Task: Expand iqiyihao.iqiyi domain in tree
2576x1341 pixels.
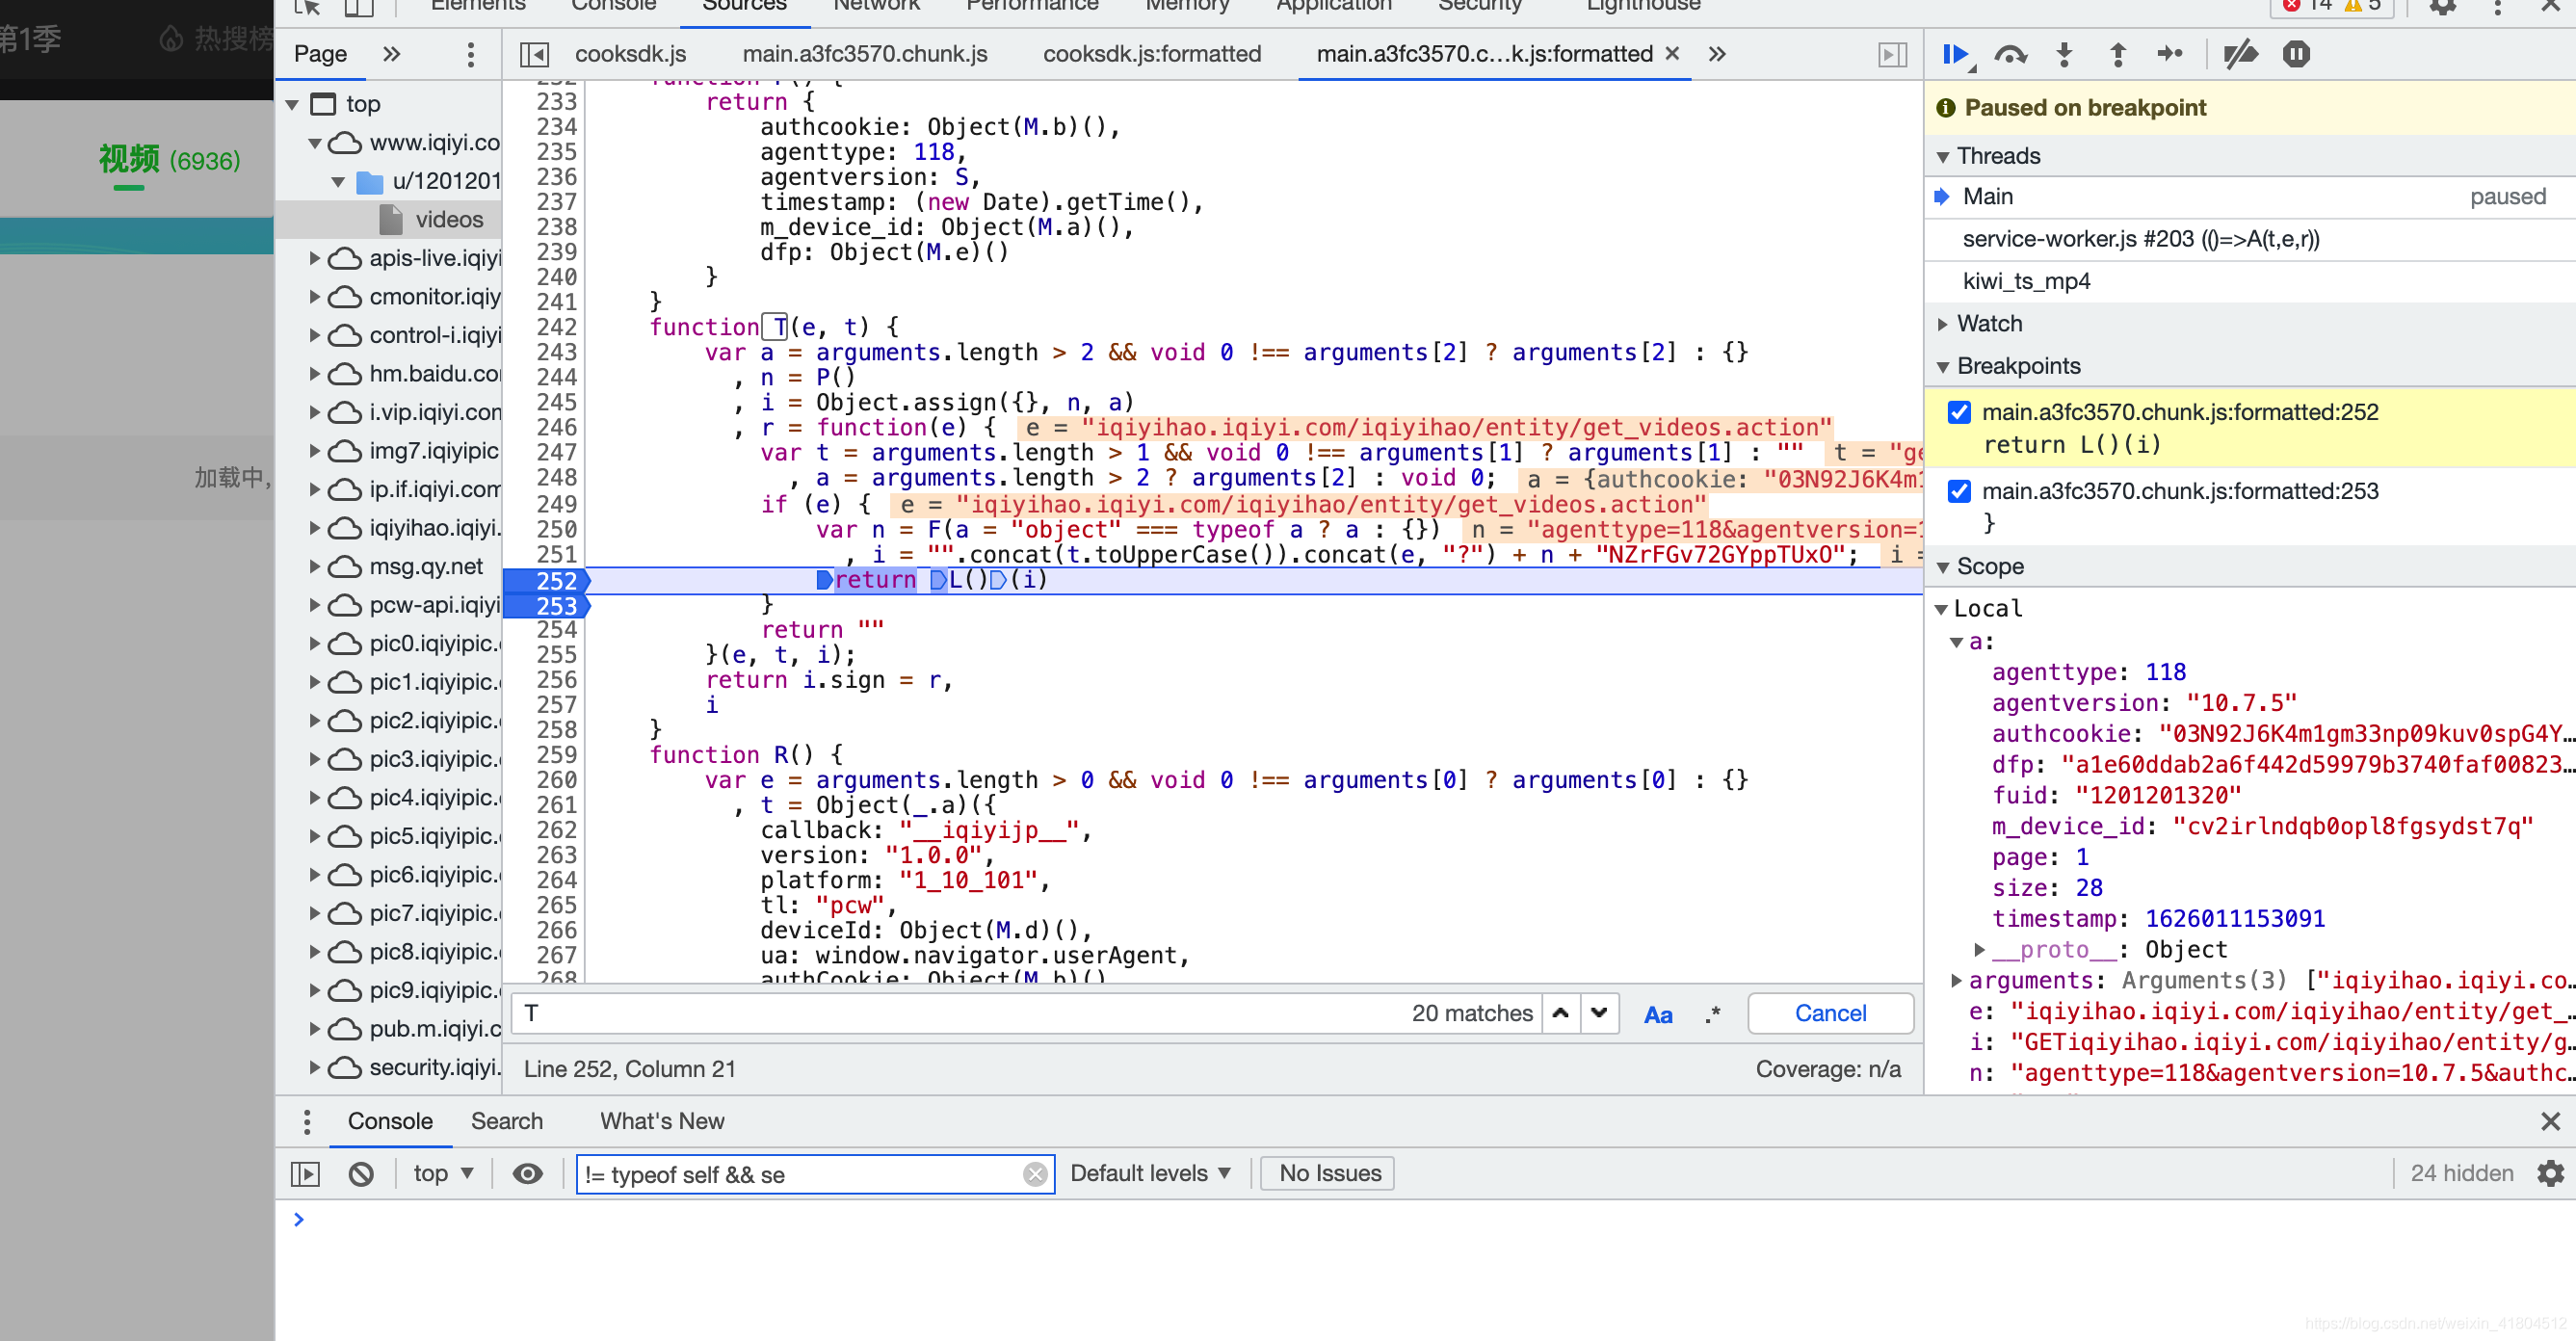Action: click(315, 528)
